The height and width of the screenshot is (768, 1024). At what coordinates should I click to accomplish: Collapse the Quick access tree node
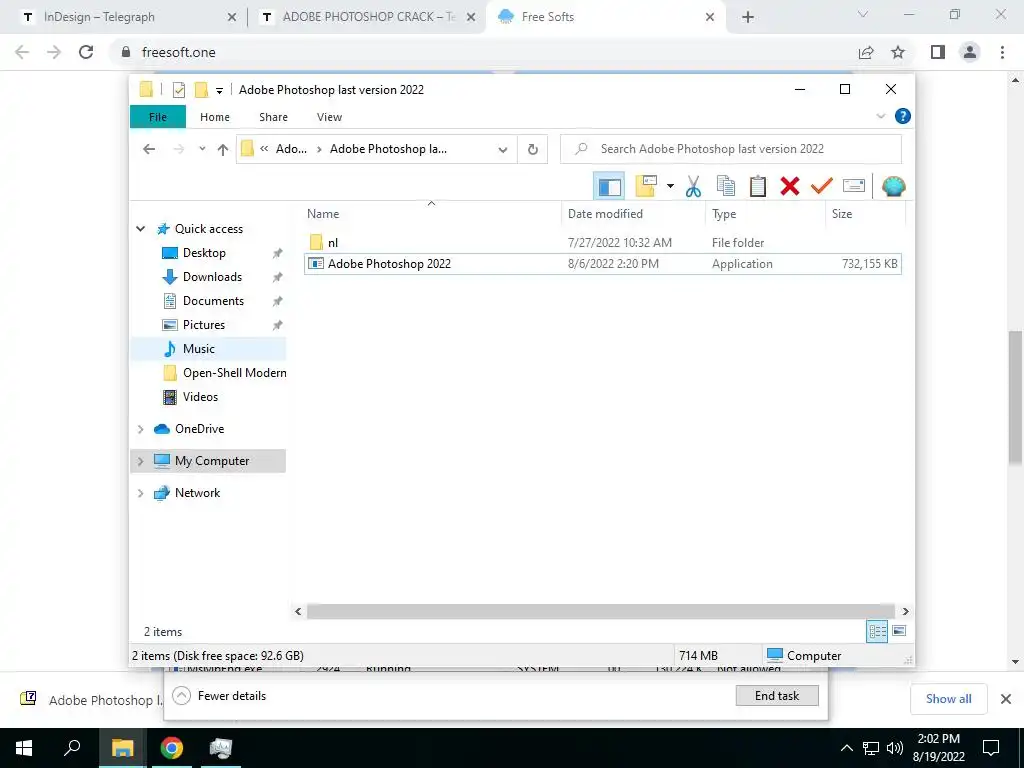click(140, 229)
